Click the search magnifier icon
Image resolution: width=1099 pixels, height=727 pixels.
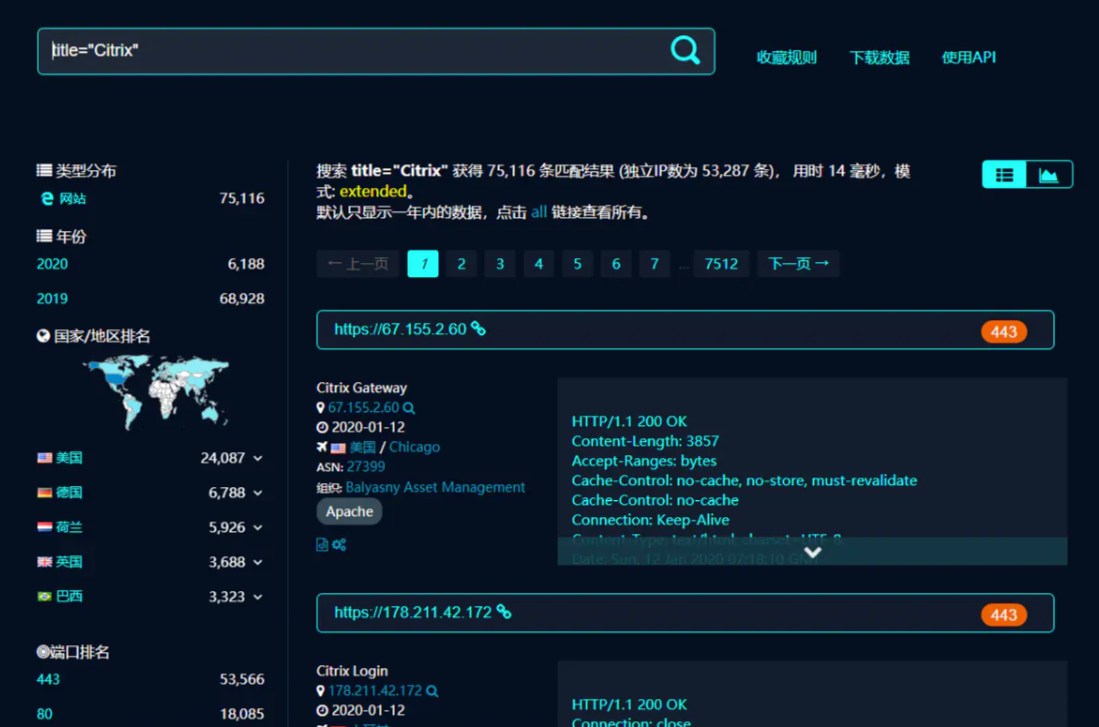click(x=685, y=50)
